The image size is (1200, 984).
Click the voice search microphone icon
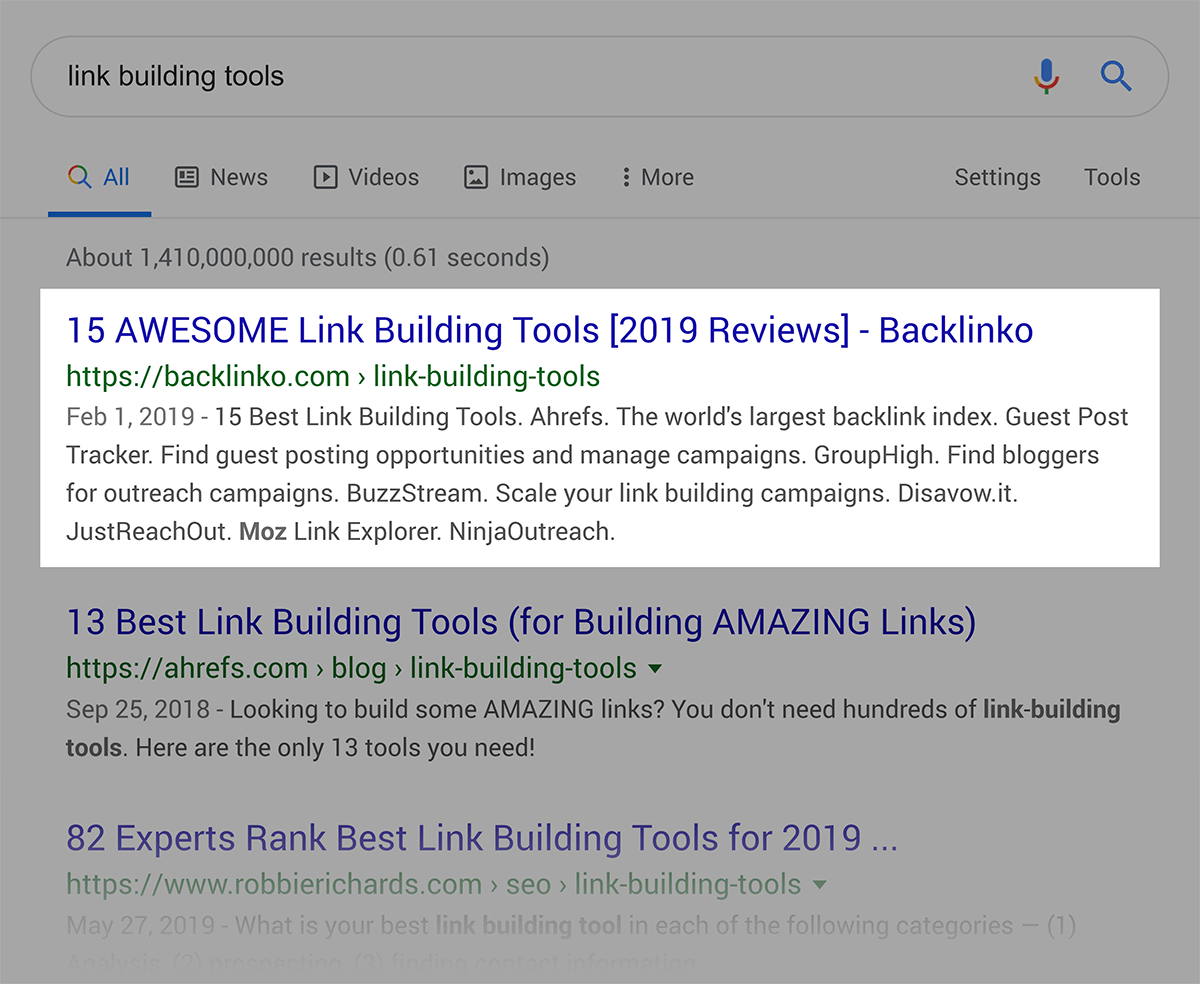(1046, 76)
